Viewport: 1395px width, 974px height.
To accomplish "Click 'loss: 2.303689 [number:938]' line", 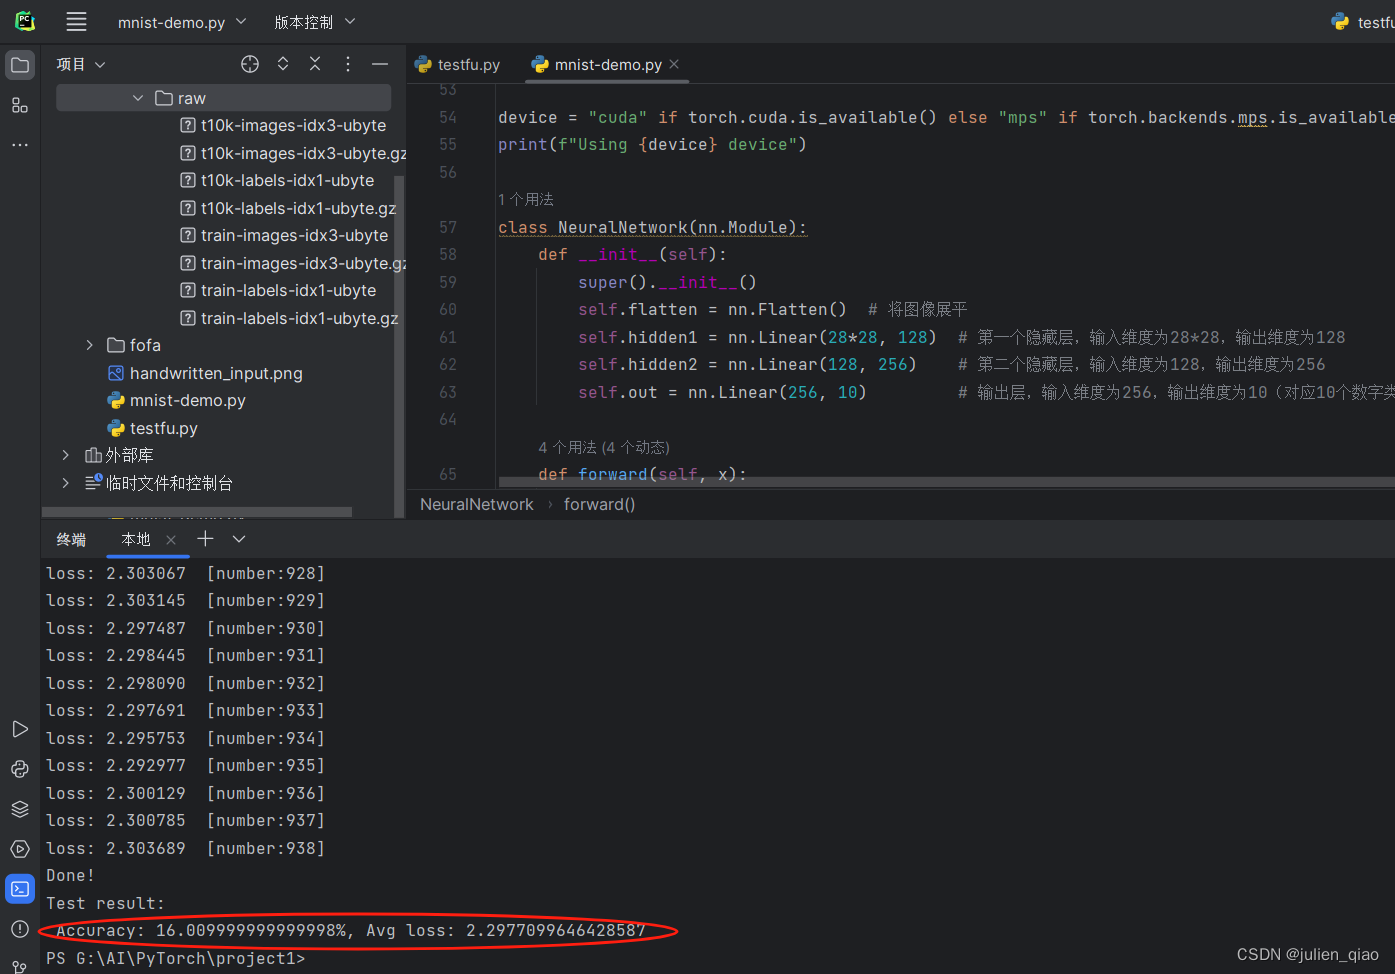I will click(x=186, y=848).
